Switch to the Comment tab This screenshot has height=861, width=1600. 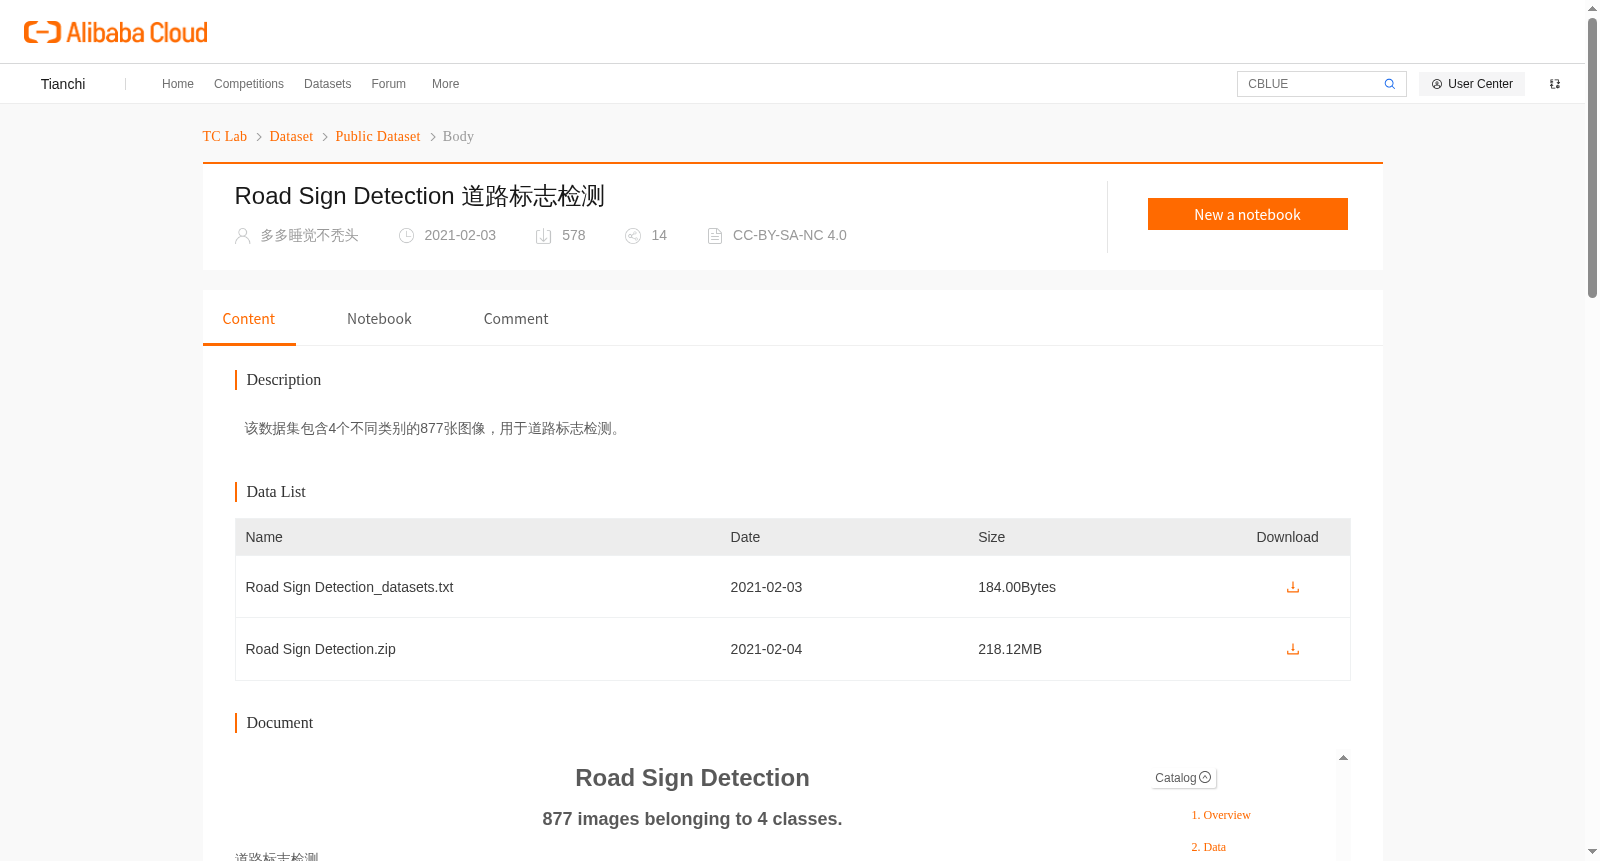[x=516, y=319]
